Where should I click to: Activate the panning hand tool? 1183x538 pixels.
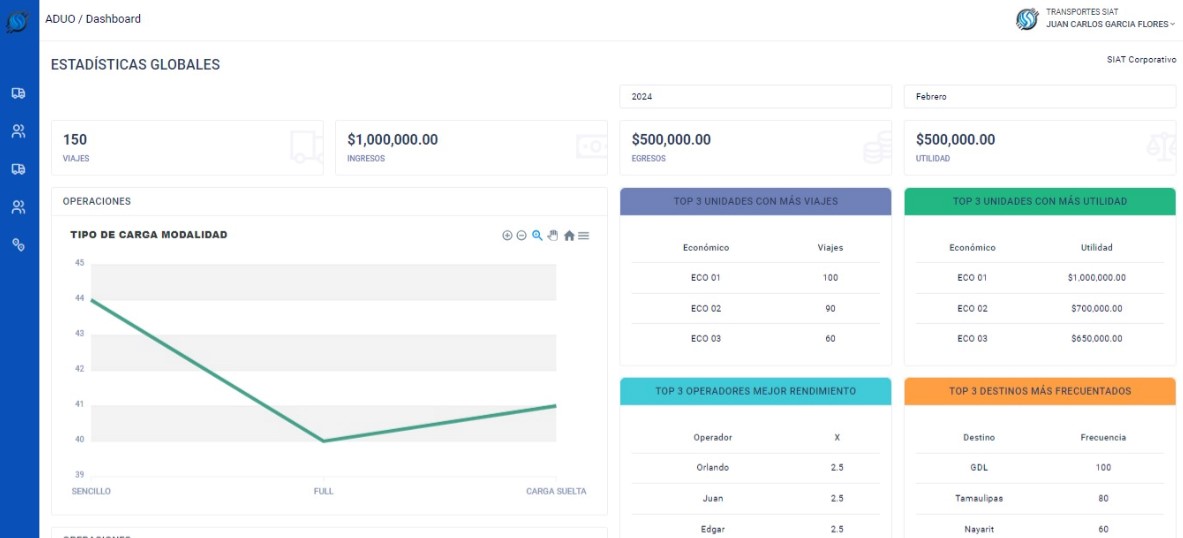tap(553, 235)
